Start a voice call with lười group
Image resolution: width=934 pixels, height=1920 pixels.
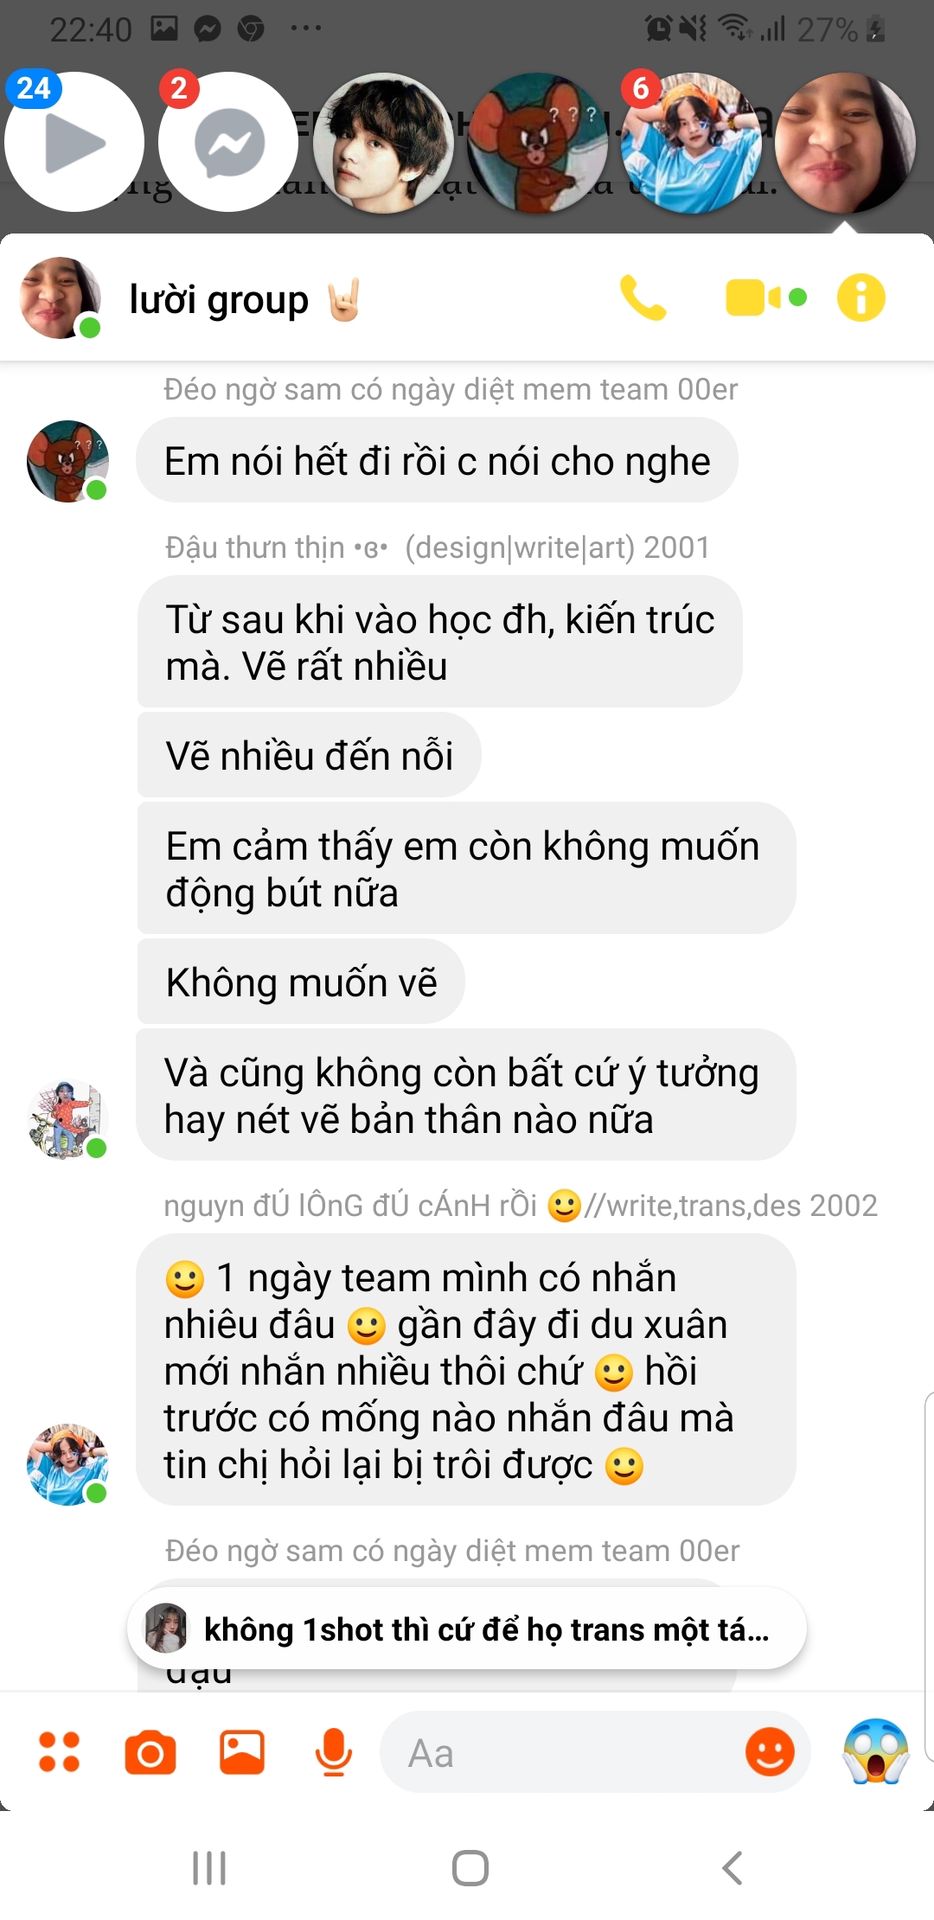pos(643,298)
